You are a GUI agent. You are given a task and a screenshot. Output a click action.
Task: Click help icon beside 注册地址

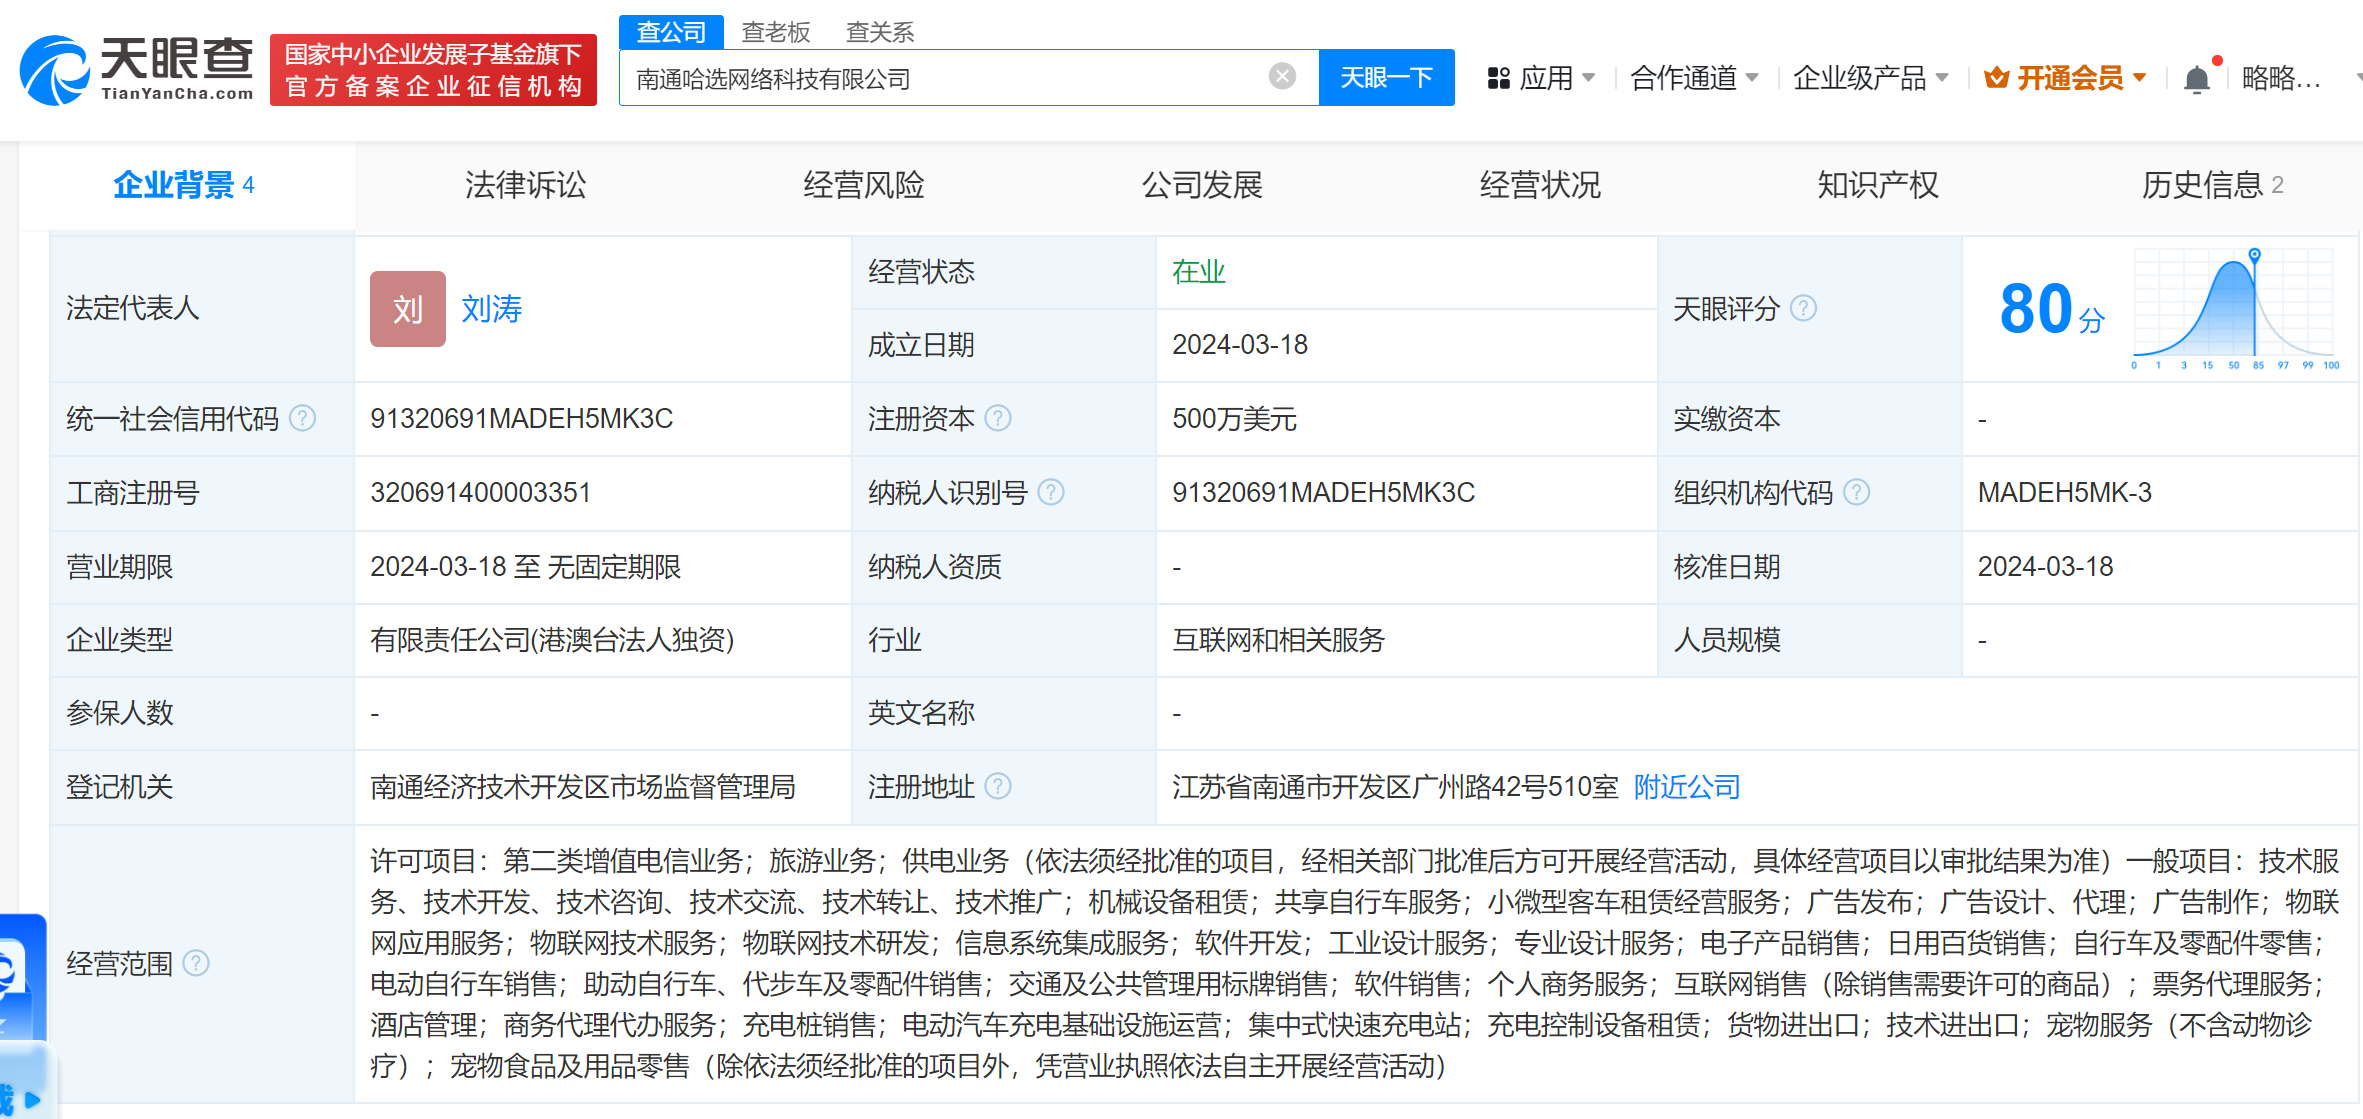click(998, 787)
